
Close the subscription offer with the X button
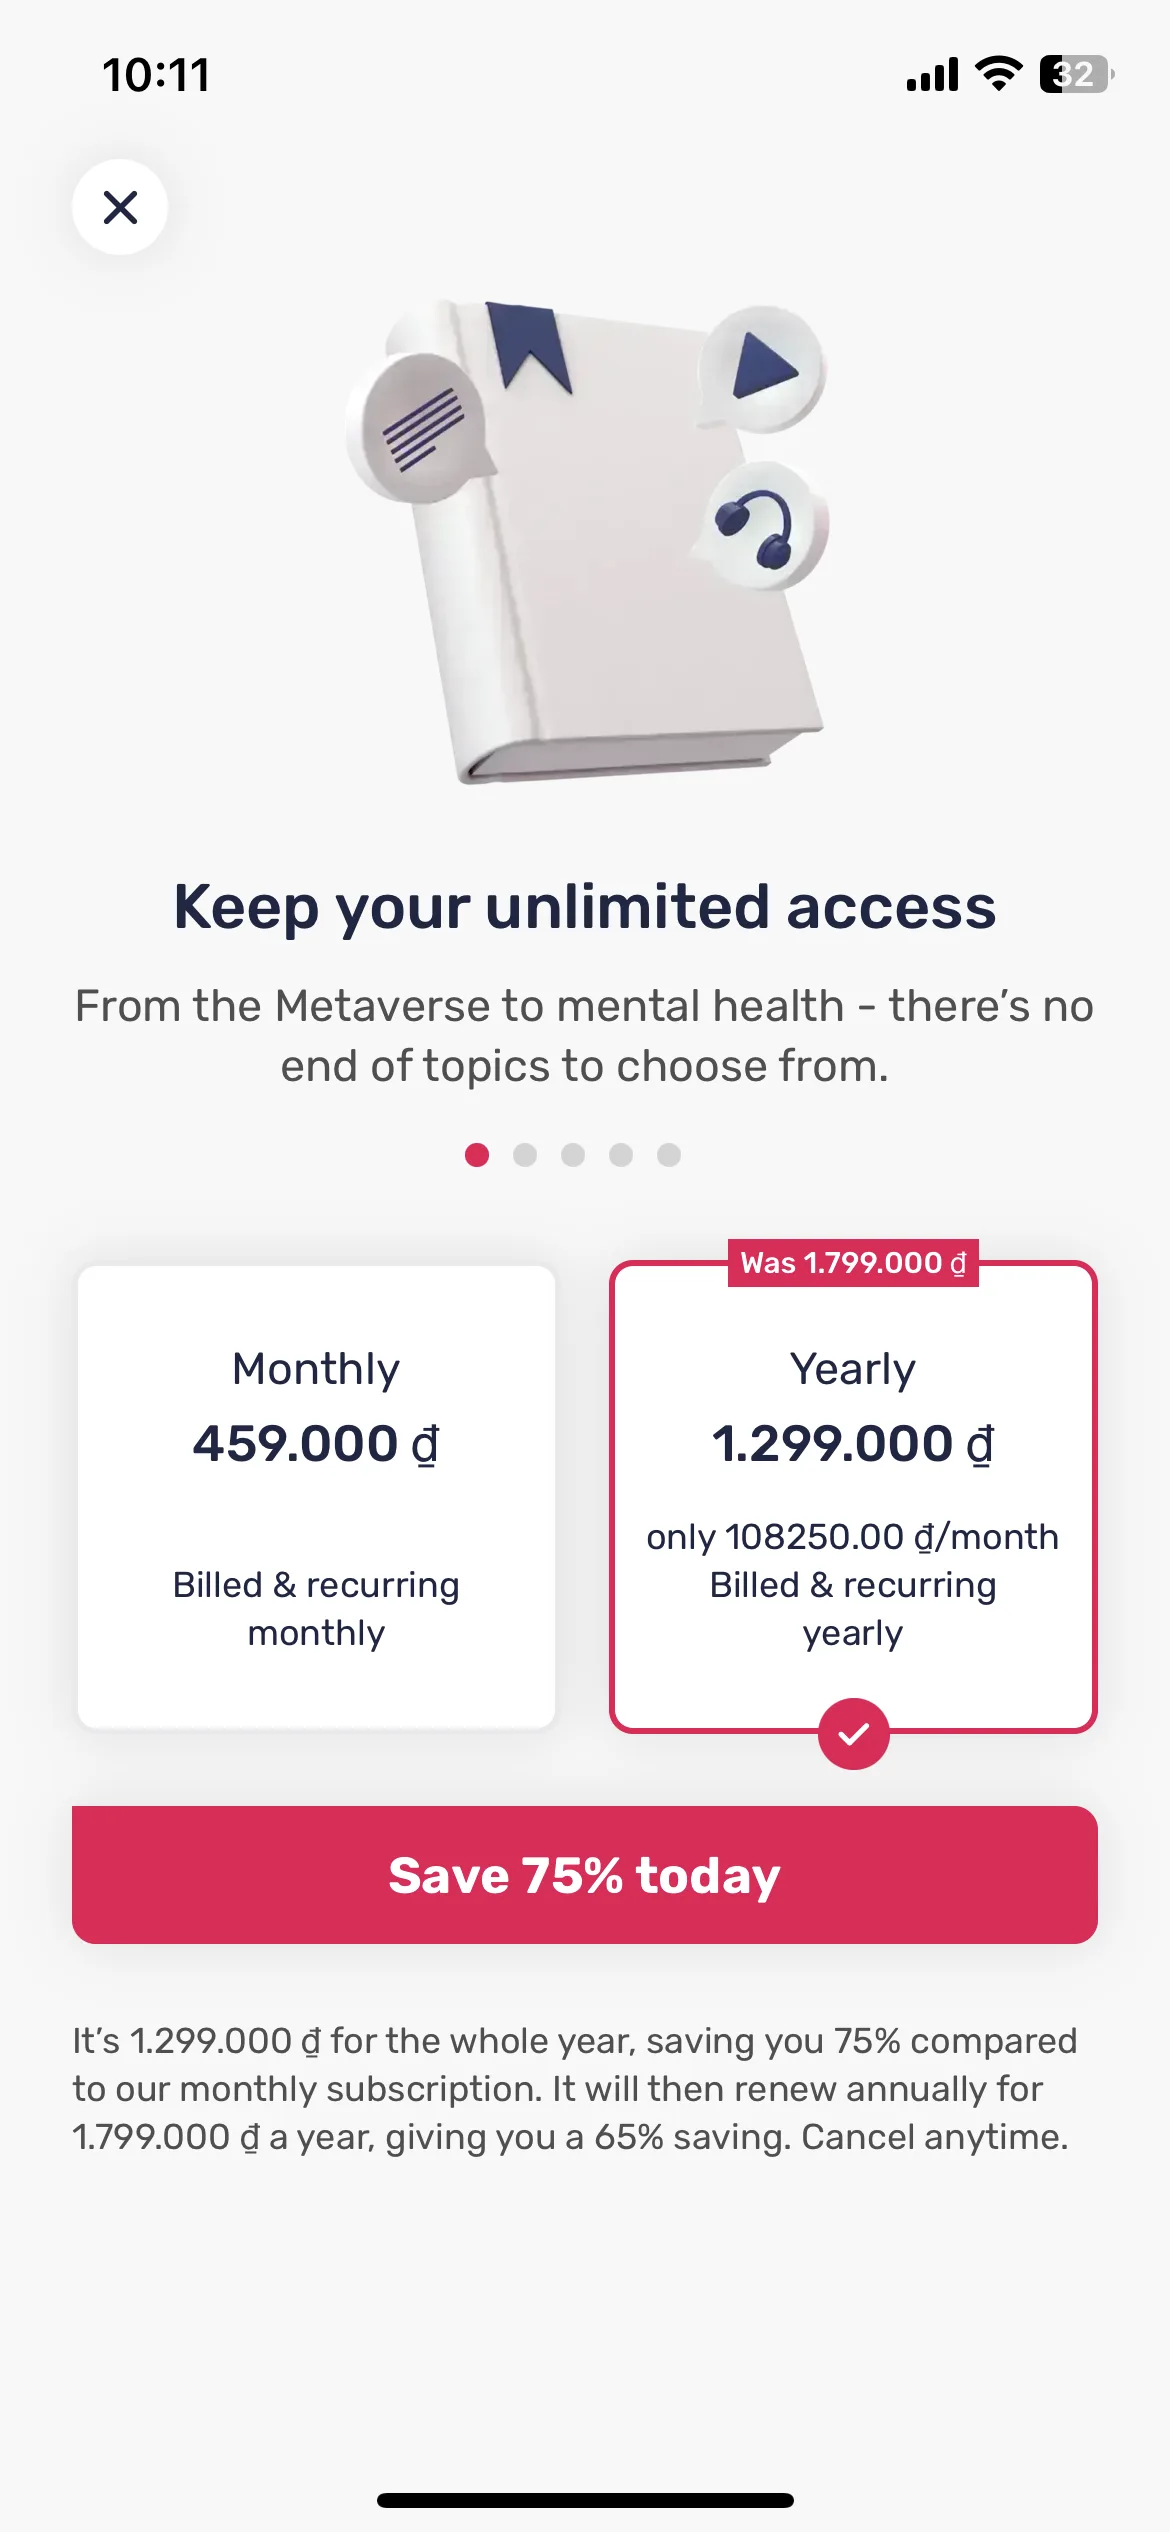(x=120, y=207)
